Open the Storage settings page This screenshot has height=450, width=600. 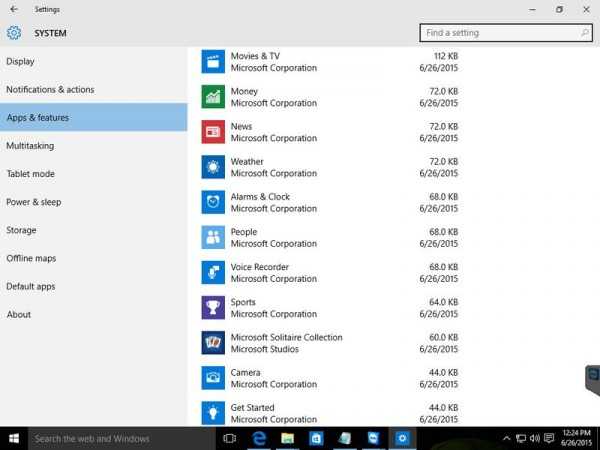[94, 230]
